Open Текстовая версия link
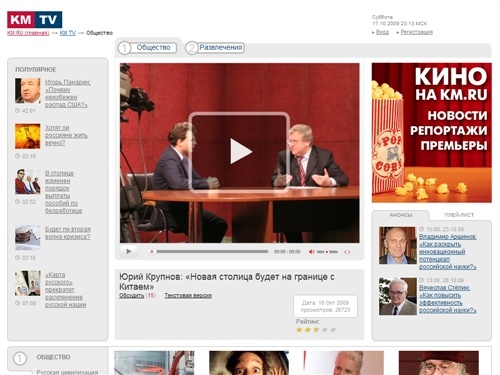Viewport: 500px width, 375px height. coord(188,296)
